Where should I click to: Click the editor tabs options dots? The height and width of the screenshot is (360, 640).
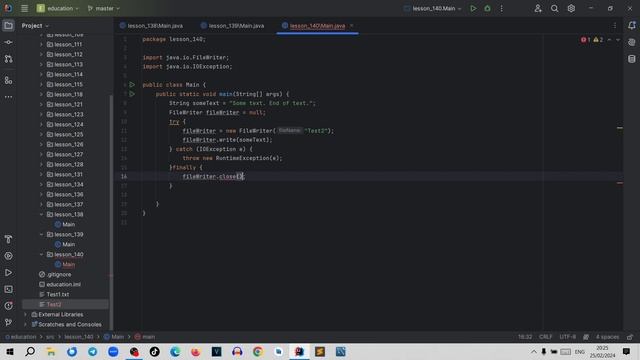click(x=615, y=26)
